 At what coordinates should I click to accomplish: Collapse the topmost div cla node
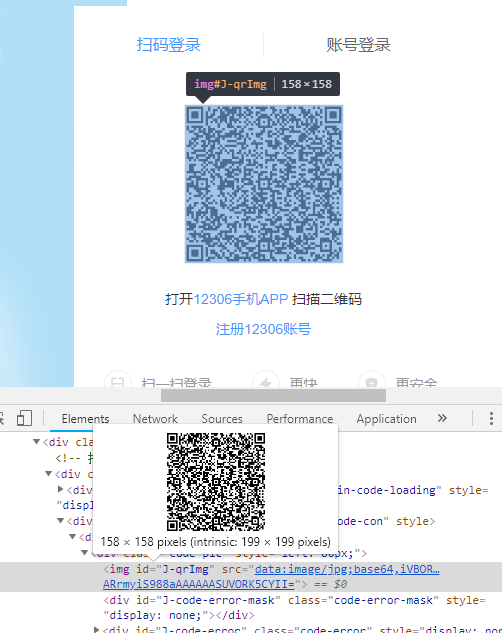coord(37,442)
